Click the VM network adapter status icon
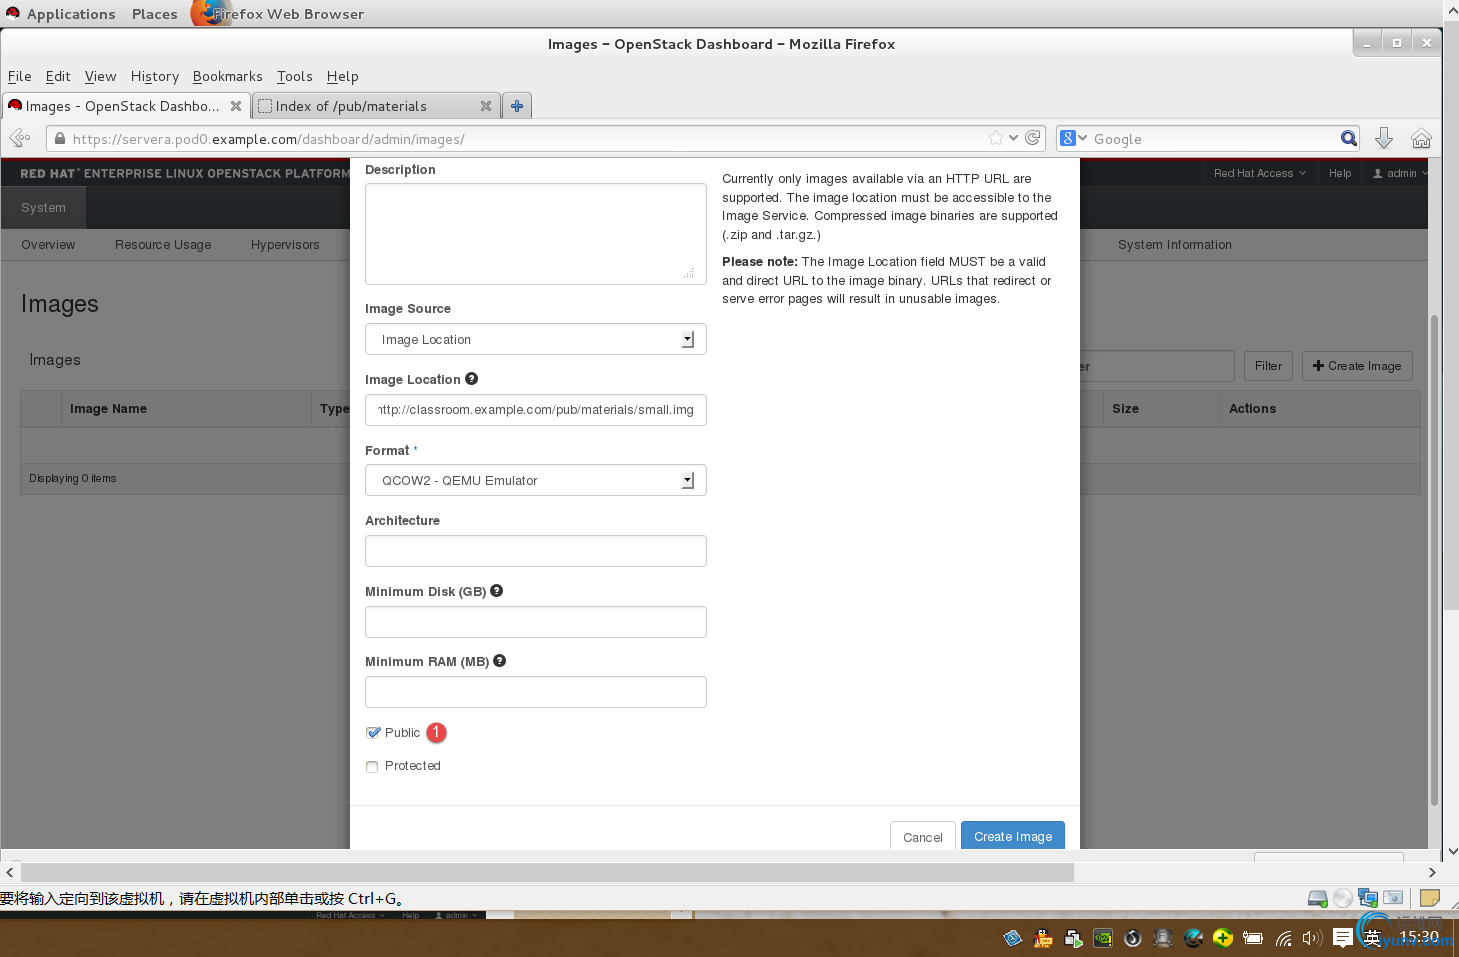Image resolution: width=1459 pixels, height=957 pixels. click(x=1367, y=898)
